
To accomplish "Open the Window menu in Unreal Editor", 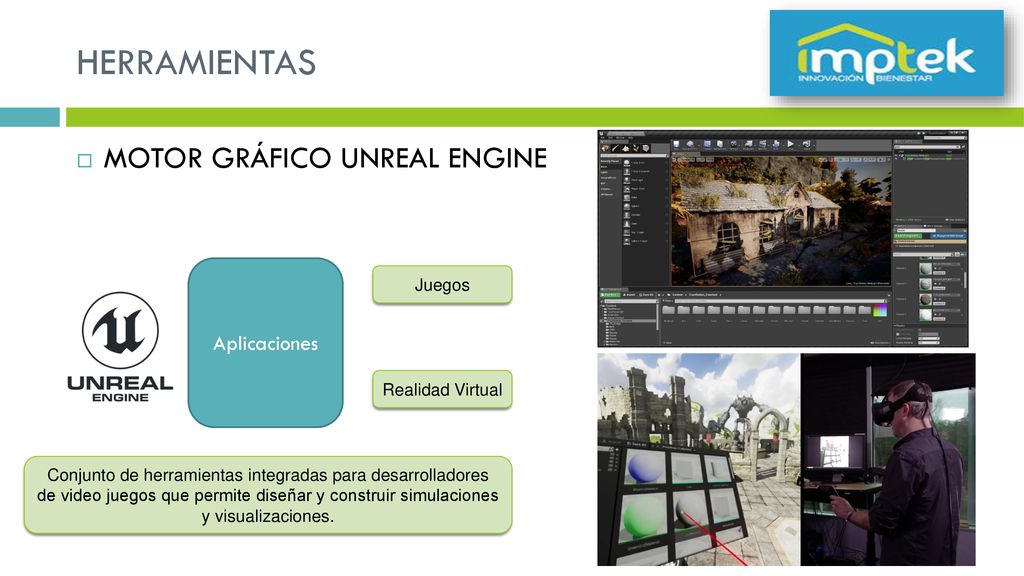I will pyautogui.click(x=620, y=137).
